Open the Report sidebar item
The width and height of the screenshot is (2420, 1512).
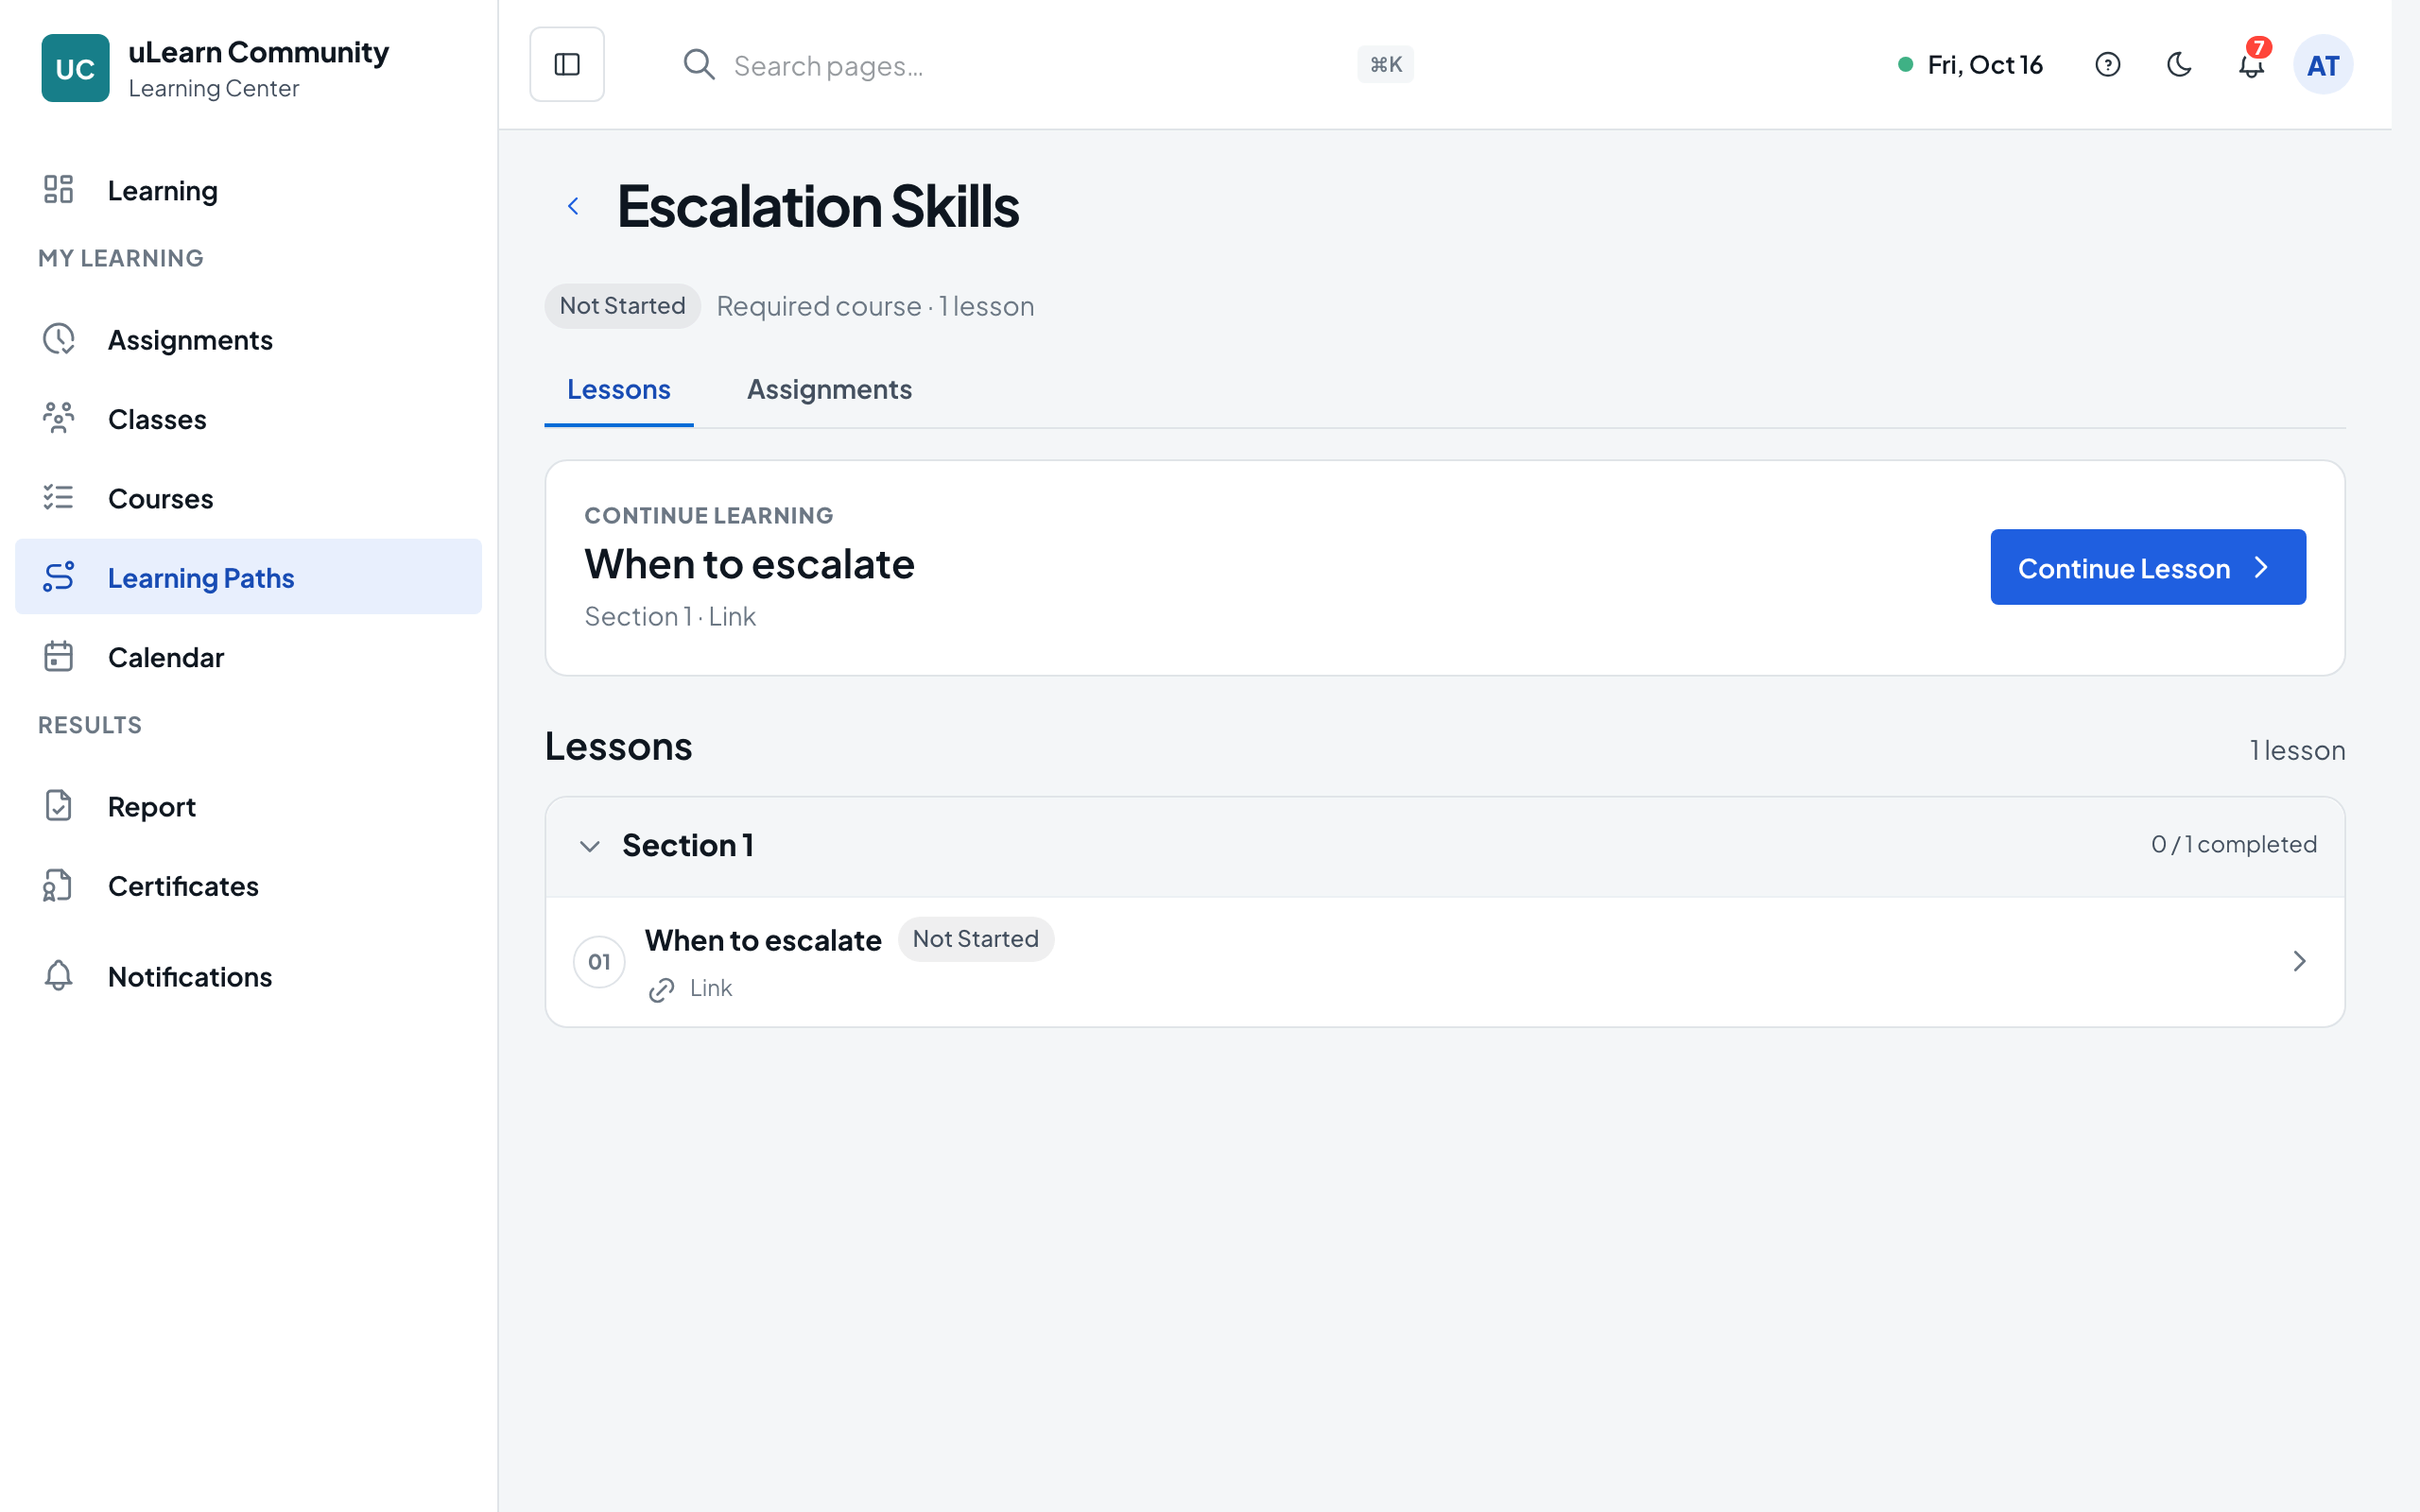[248, 805]
